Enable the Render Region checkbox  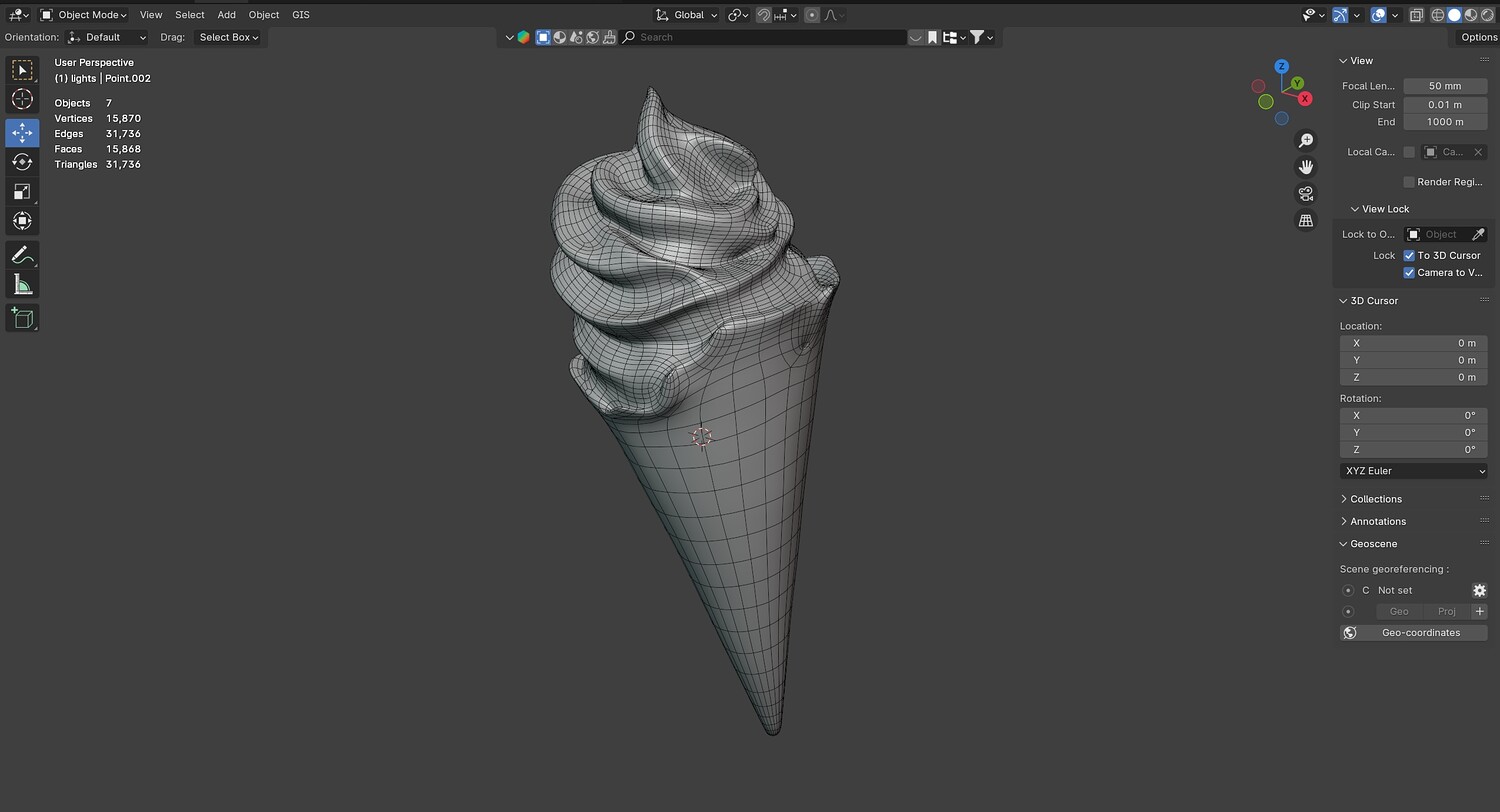click(x=1409, y=182)
